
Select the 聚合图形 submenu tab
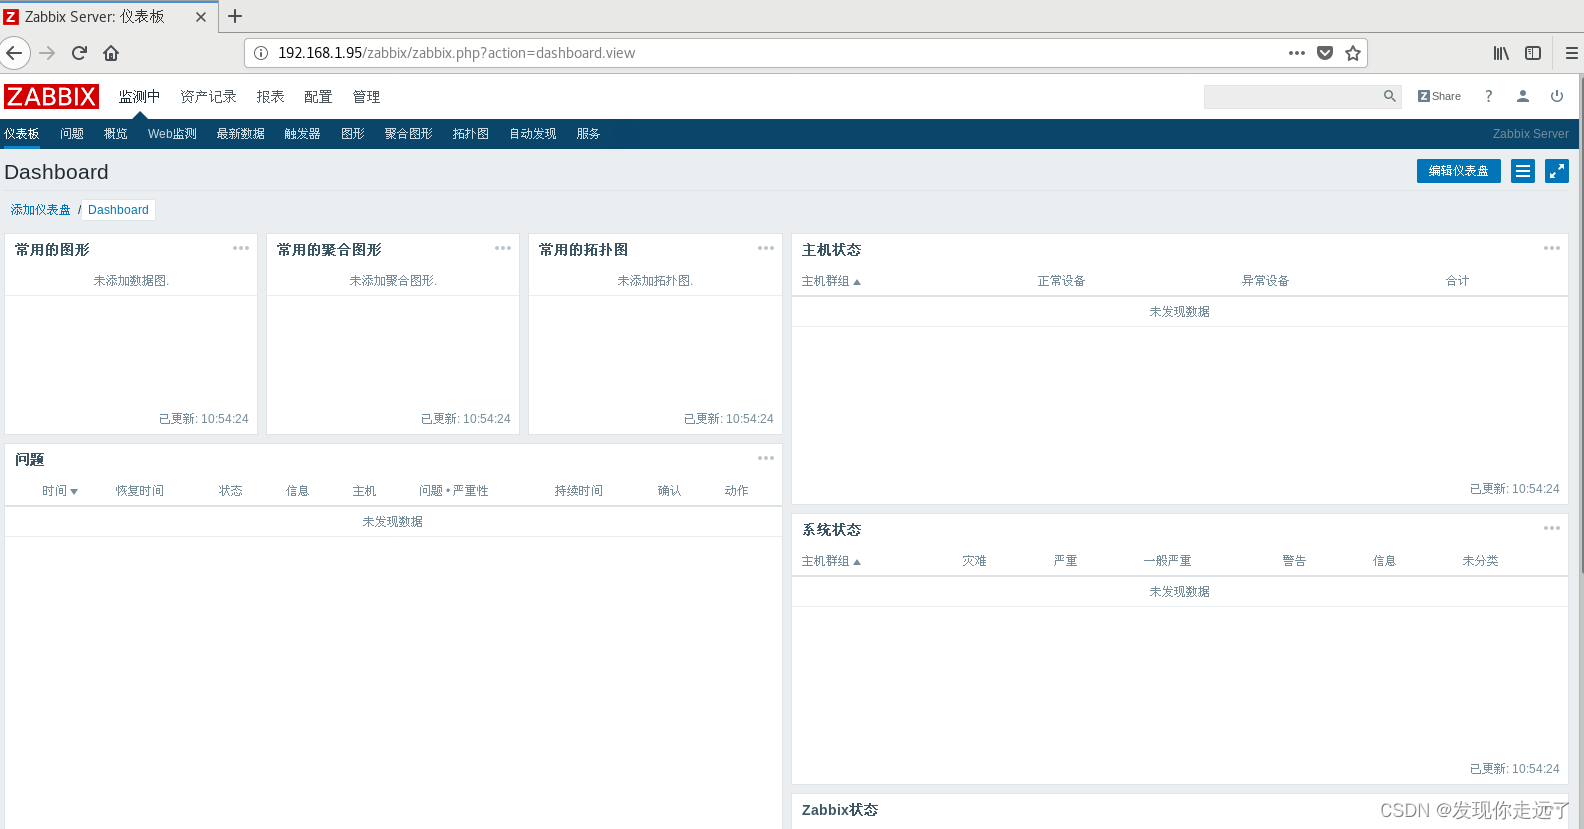408,134
